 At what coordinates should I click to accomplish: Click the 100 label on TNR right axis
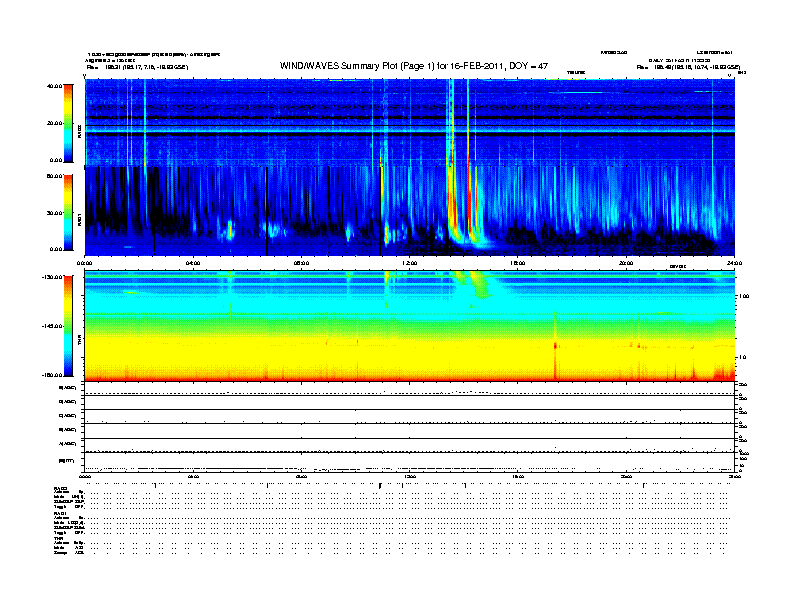744,296
